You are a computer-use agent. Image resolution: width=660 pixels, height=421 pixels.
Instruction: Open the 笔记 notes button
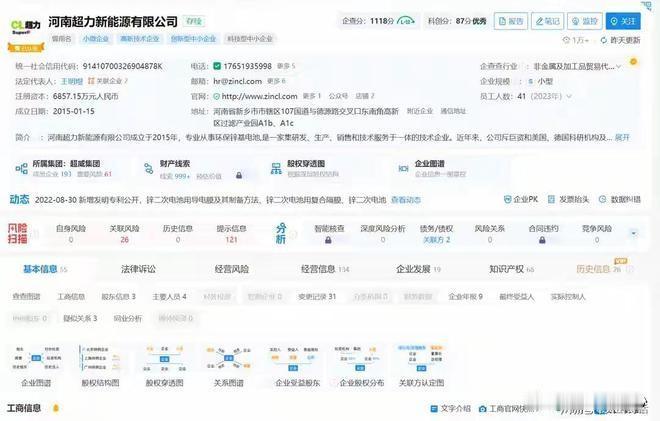coord(547,21)
